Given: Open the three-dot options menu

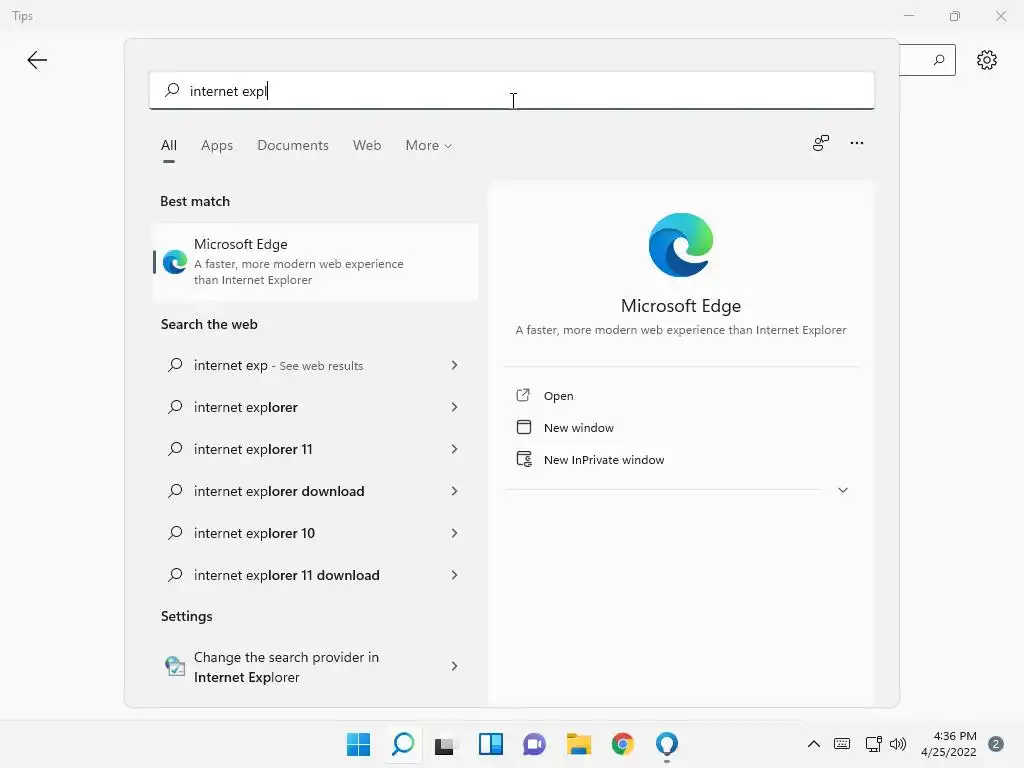Looking at the screenshot, I should 857,143.
